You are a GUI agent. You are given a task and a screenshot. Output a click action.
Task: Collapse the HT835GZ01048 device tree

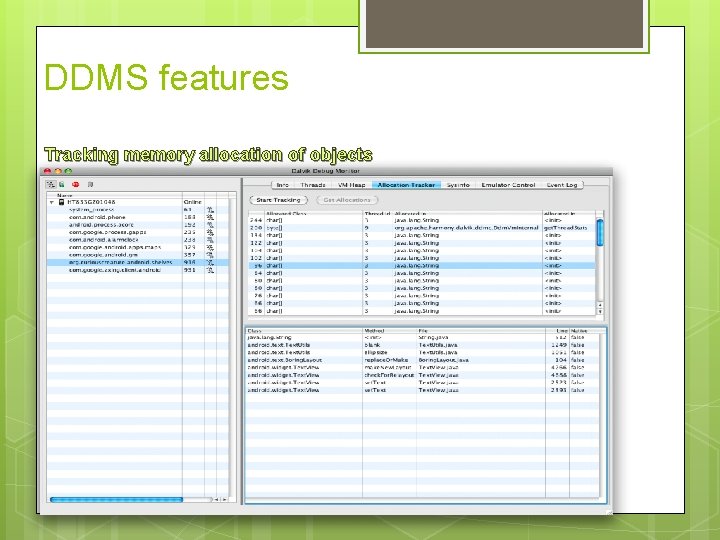pyautogui.click(x=52, y=202)
